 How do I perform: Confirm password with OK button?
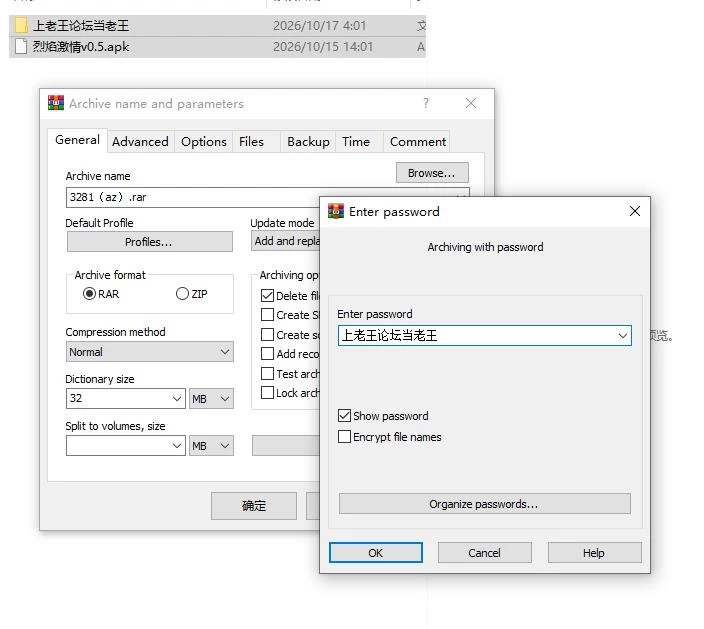pos(376,553)
